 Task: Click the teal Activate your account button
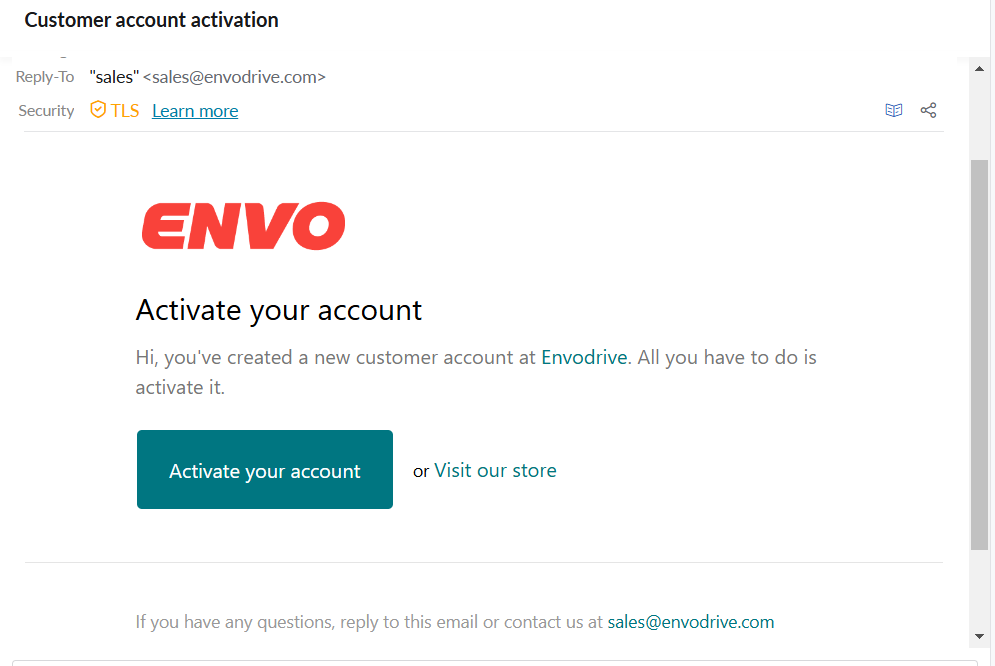265,469
